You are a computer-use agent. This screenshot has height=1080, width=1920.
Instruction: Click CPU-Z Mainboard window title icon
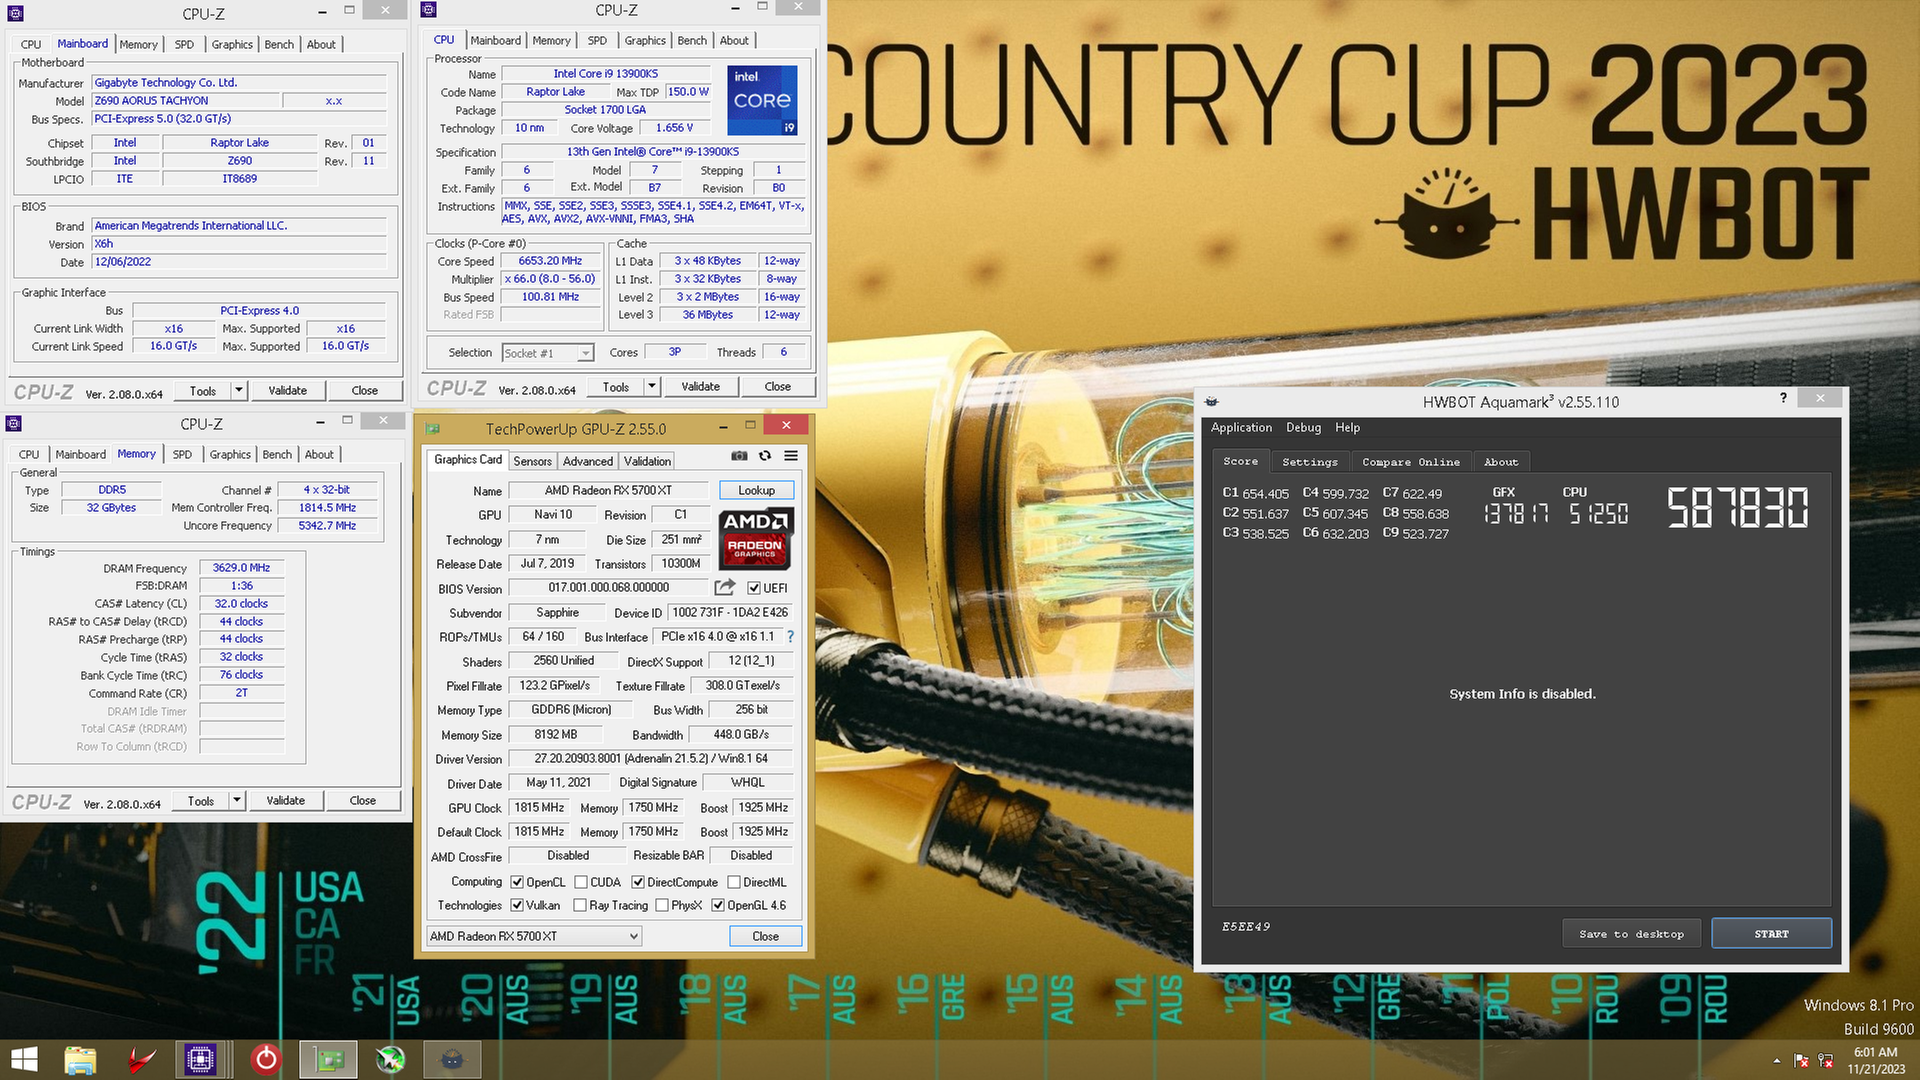click(x=15, y=14)
